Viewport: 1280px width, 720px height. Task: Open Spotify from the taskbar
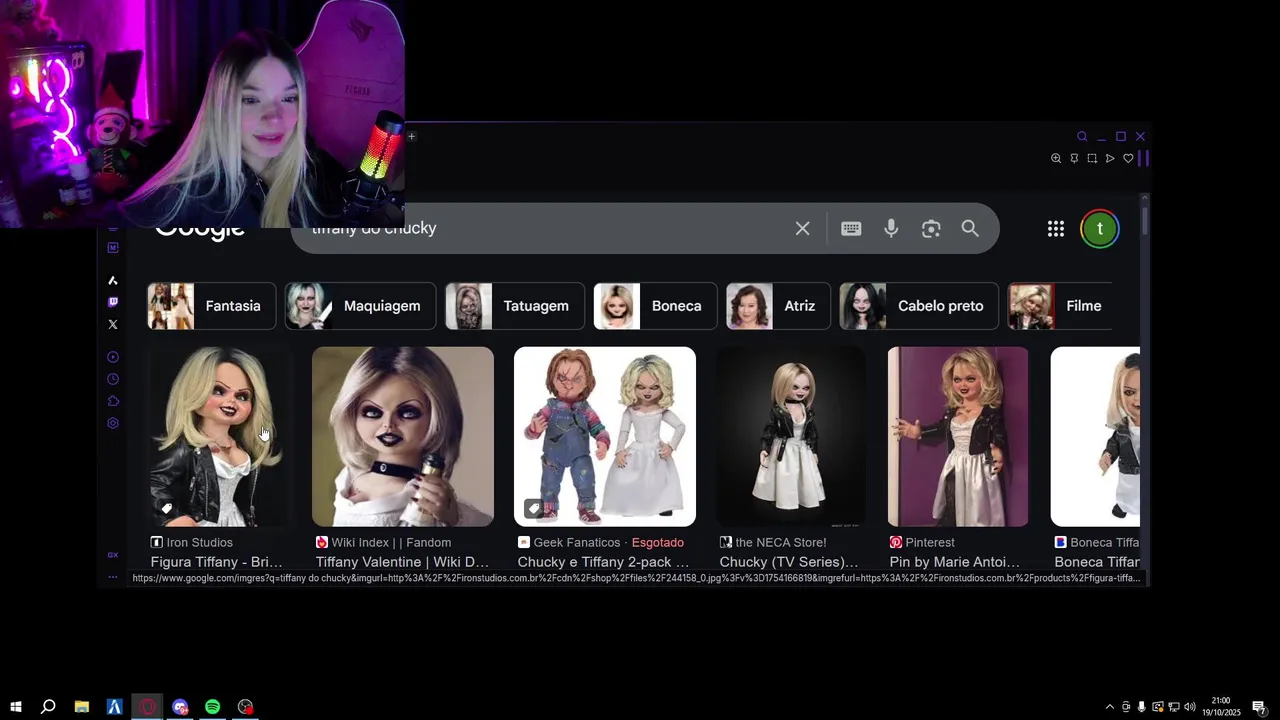coord(213,707)
